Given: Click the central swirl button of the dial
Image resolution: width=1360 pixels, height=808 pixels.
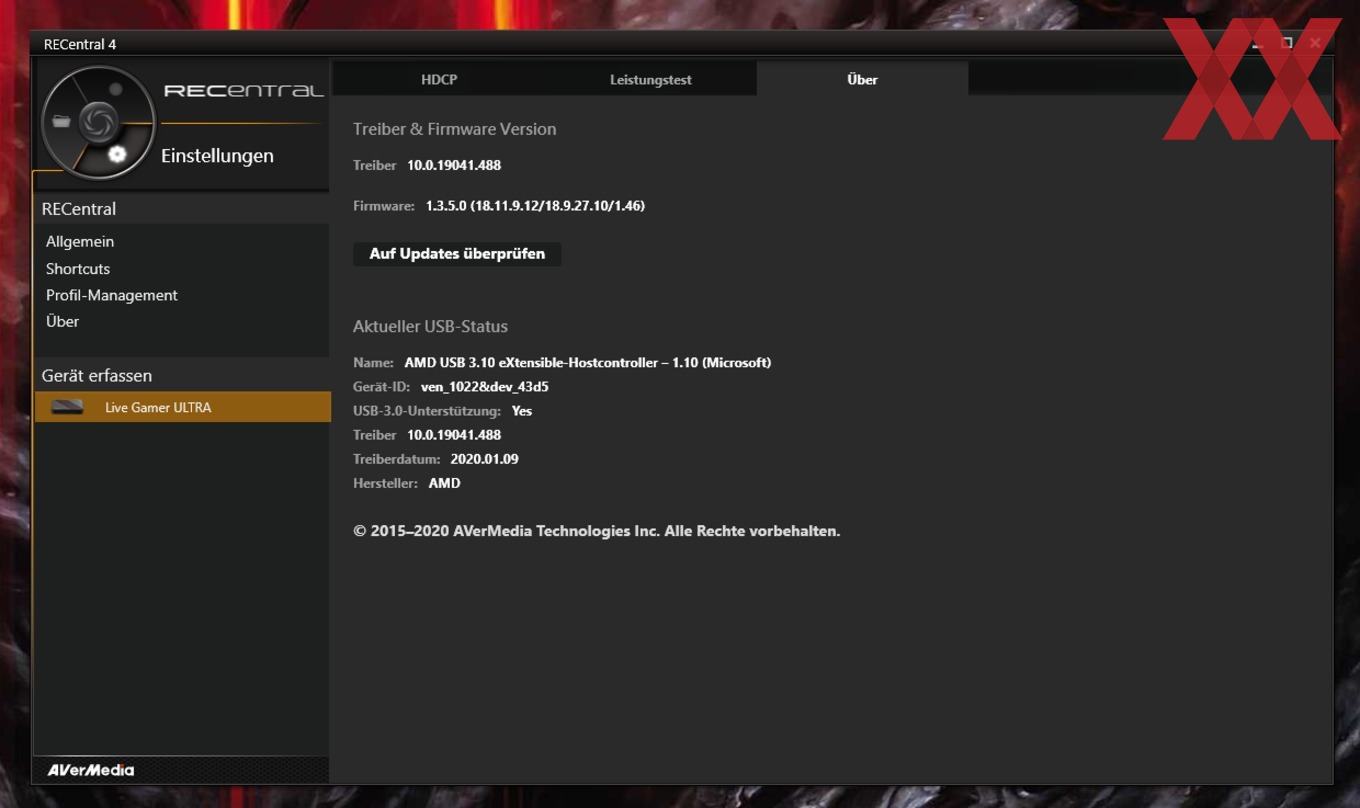Looking at the screenshot, I should 98,122.
